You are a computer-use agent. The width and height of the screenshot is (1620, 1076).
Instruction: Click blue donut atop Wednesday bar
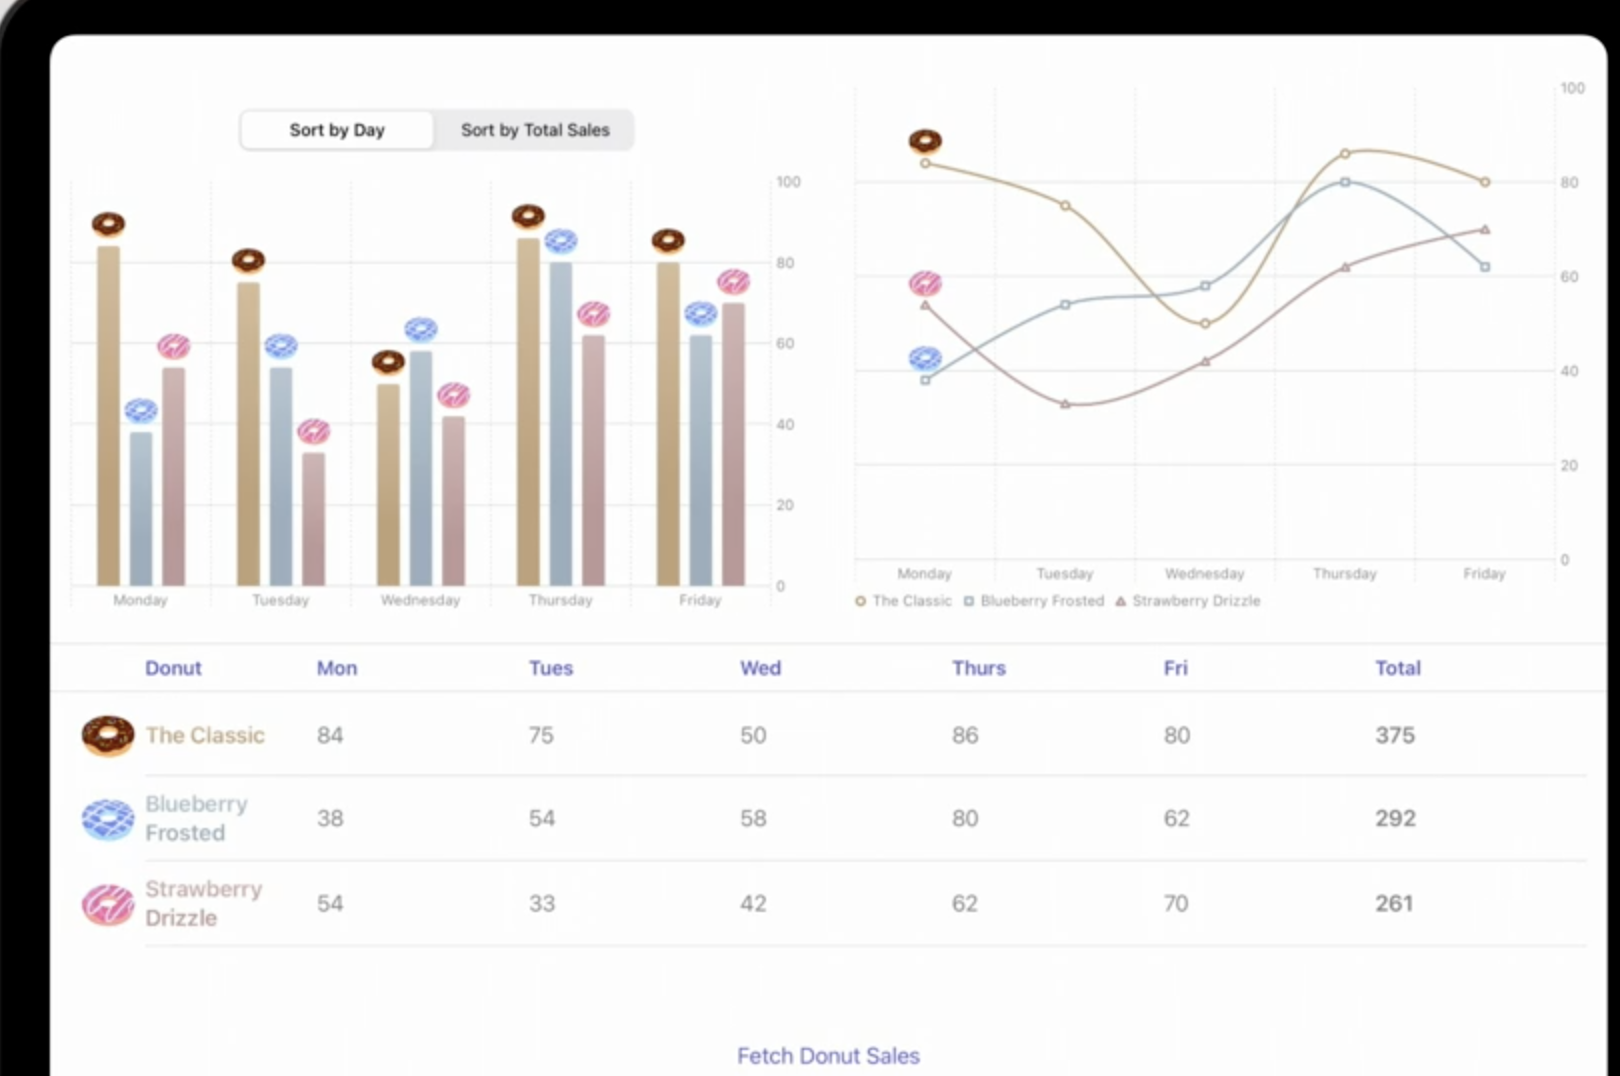click(x=421, y=329)
